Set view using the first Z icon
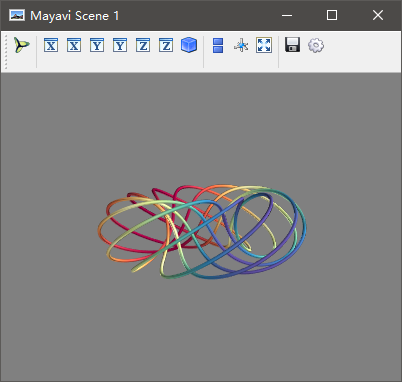 pyautogui.click(x=143, y=45)
